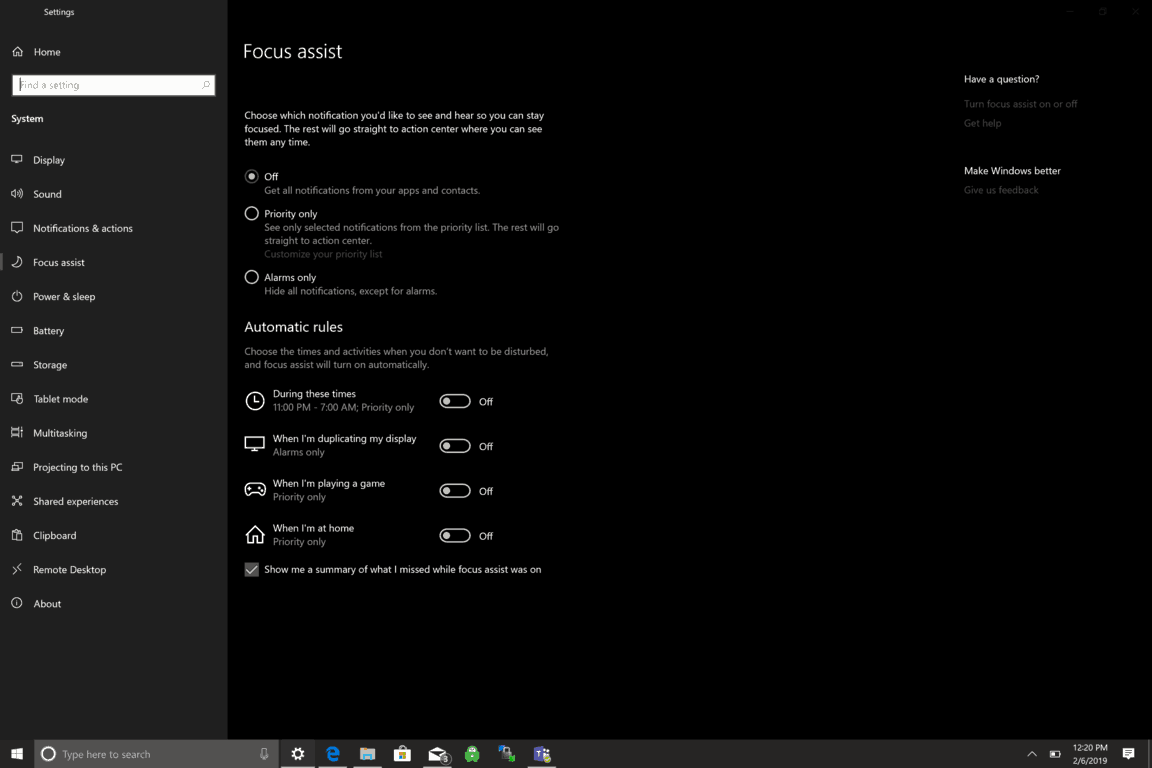The width and height of the screenshot is (1152, 768).
Task: Go to Notifications & actions page
Action: [82, 228]
